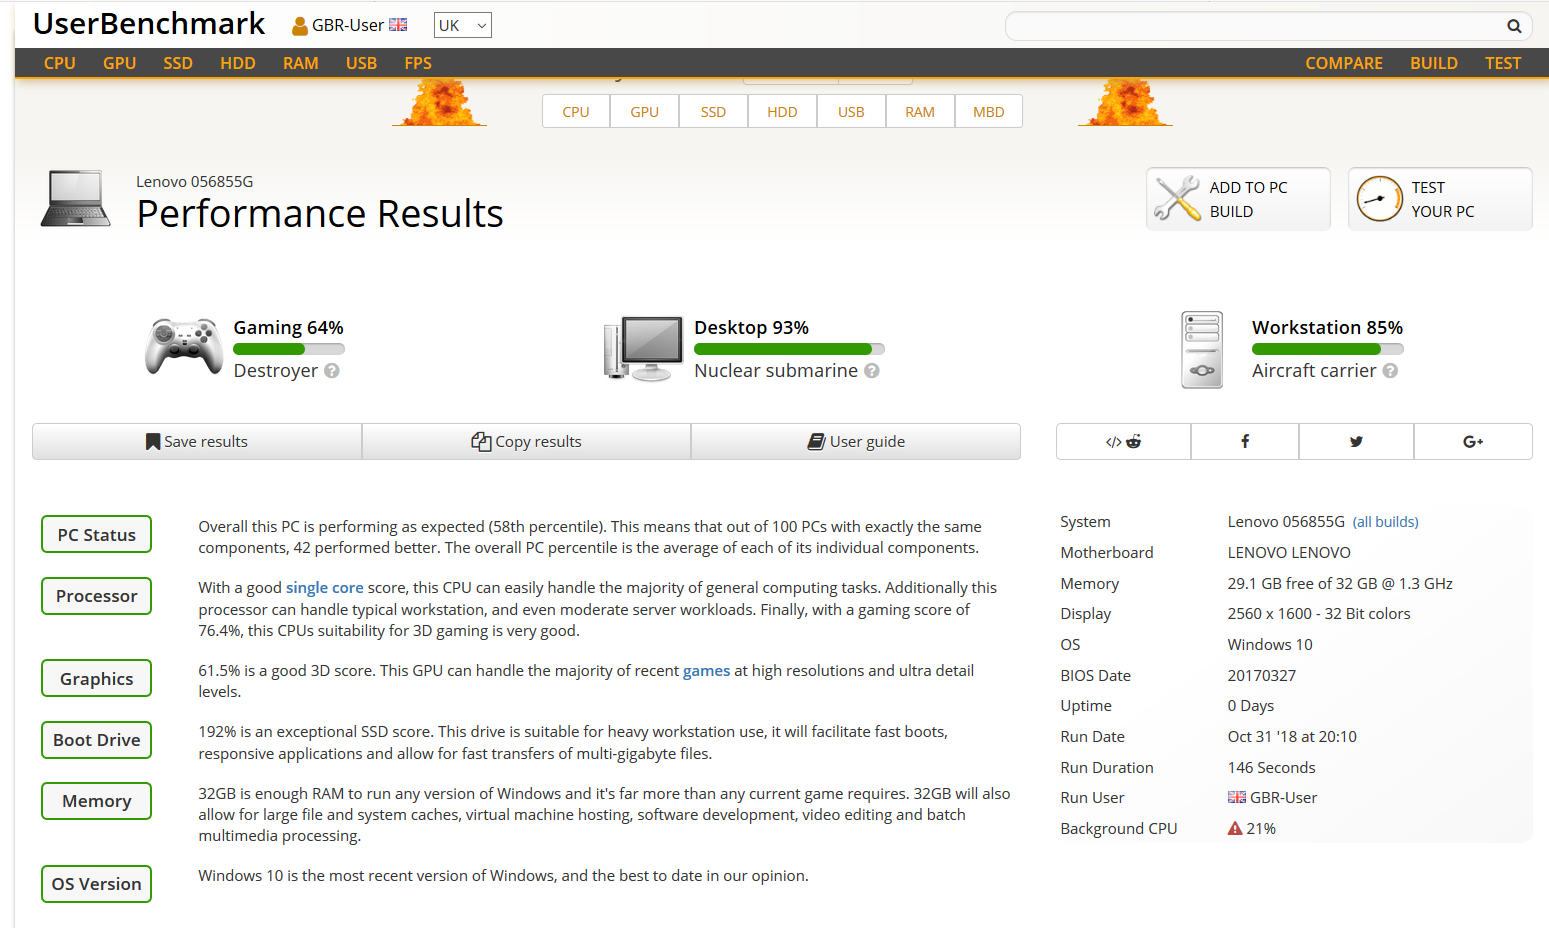This screenshot has width=1549, height=928.
Task: Open RAM in the dark navigation bar
Action: tap(301, 63)
